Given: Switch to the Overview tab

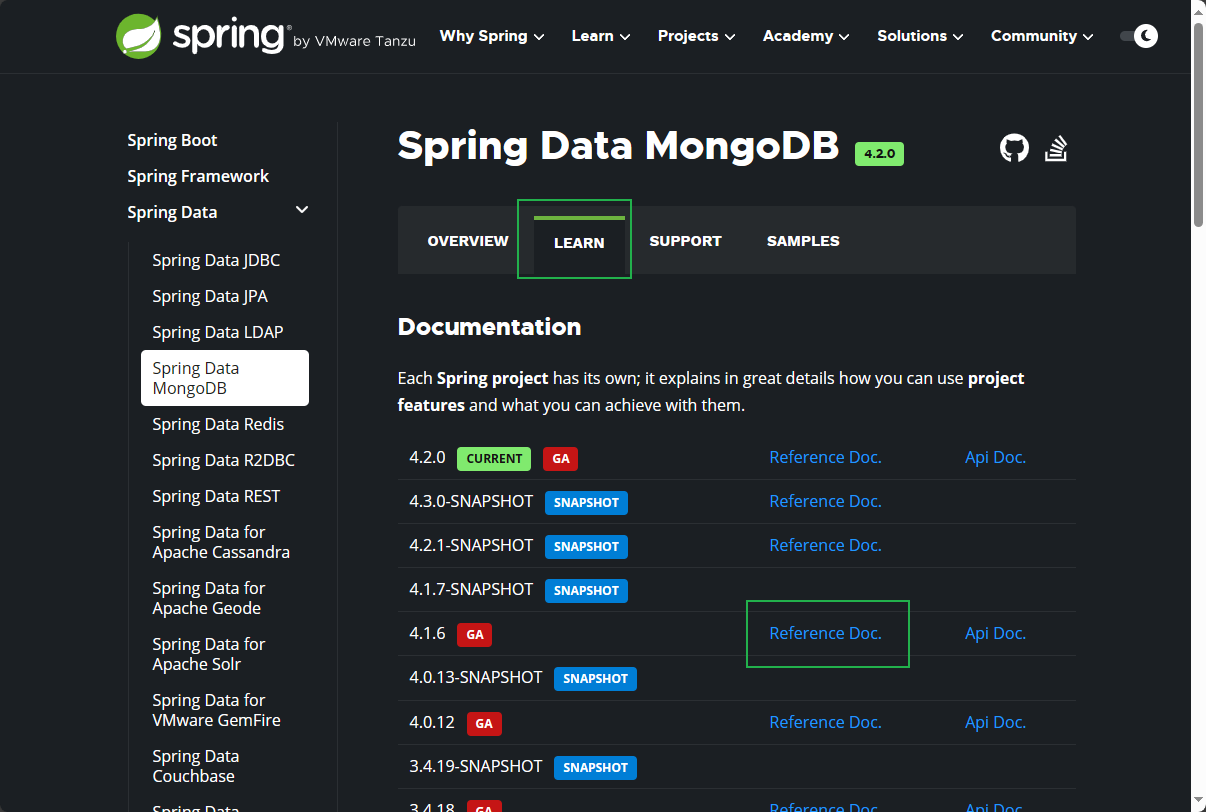Looking at the screenshot, I should click(468, 241).
